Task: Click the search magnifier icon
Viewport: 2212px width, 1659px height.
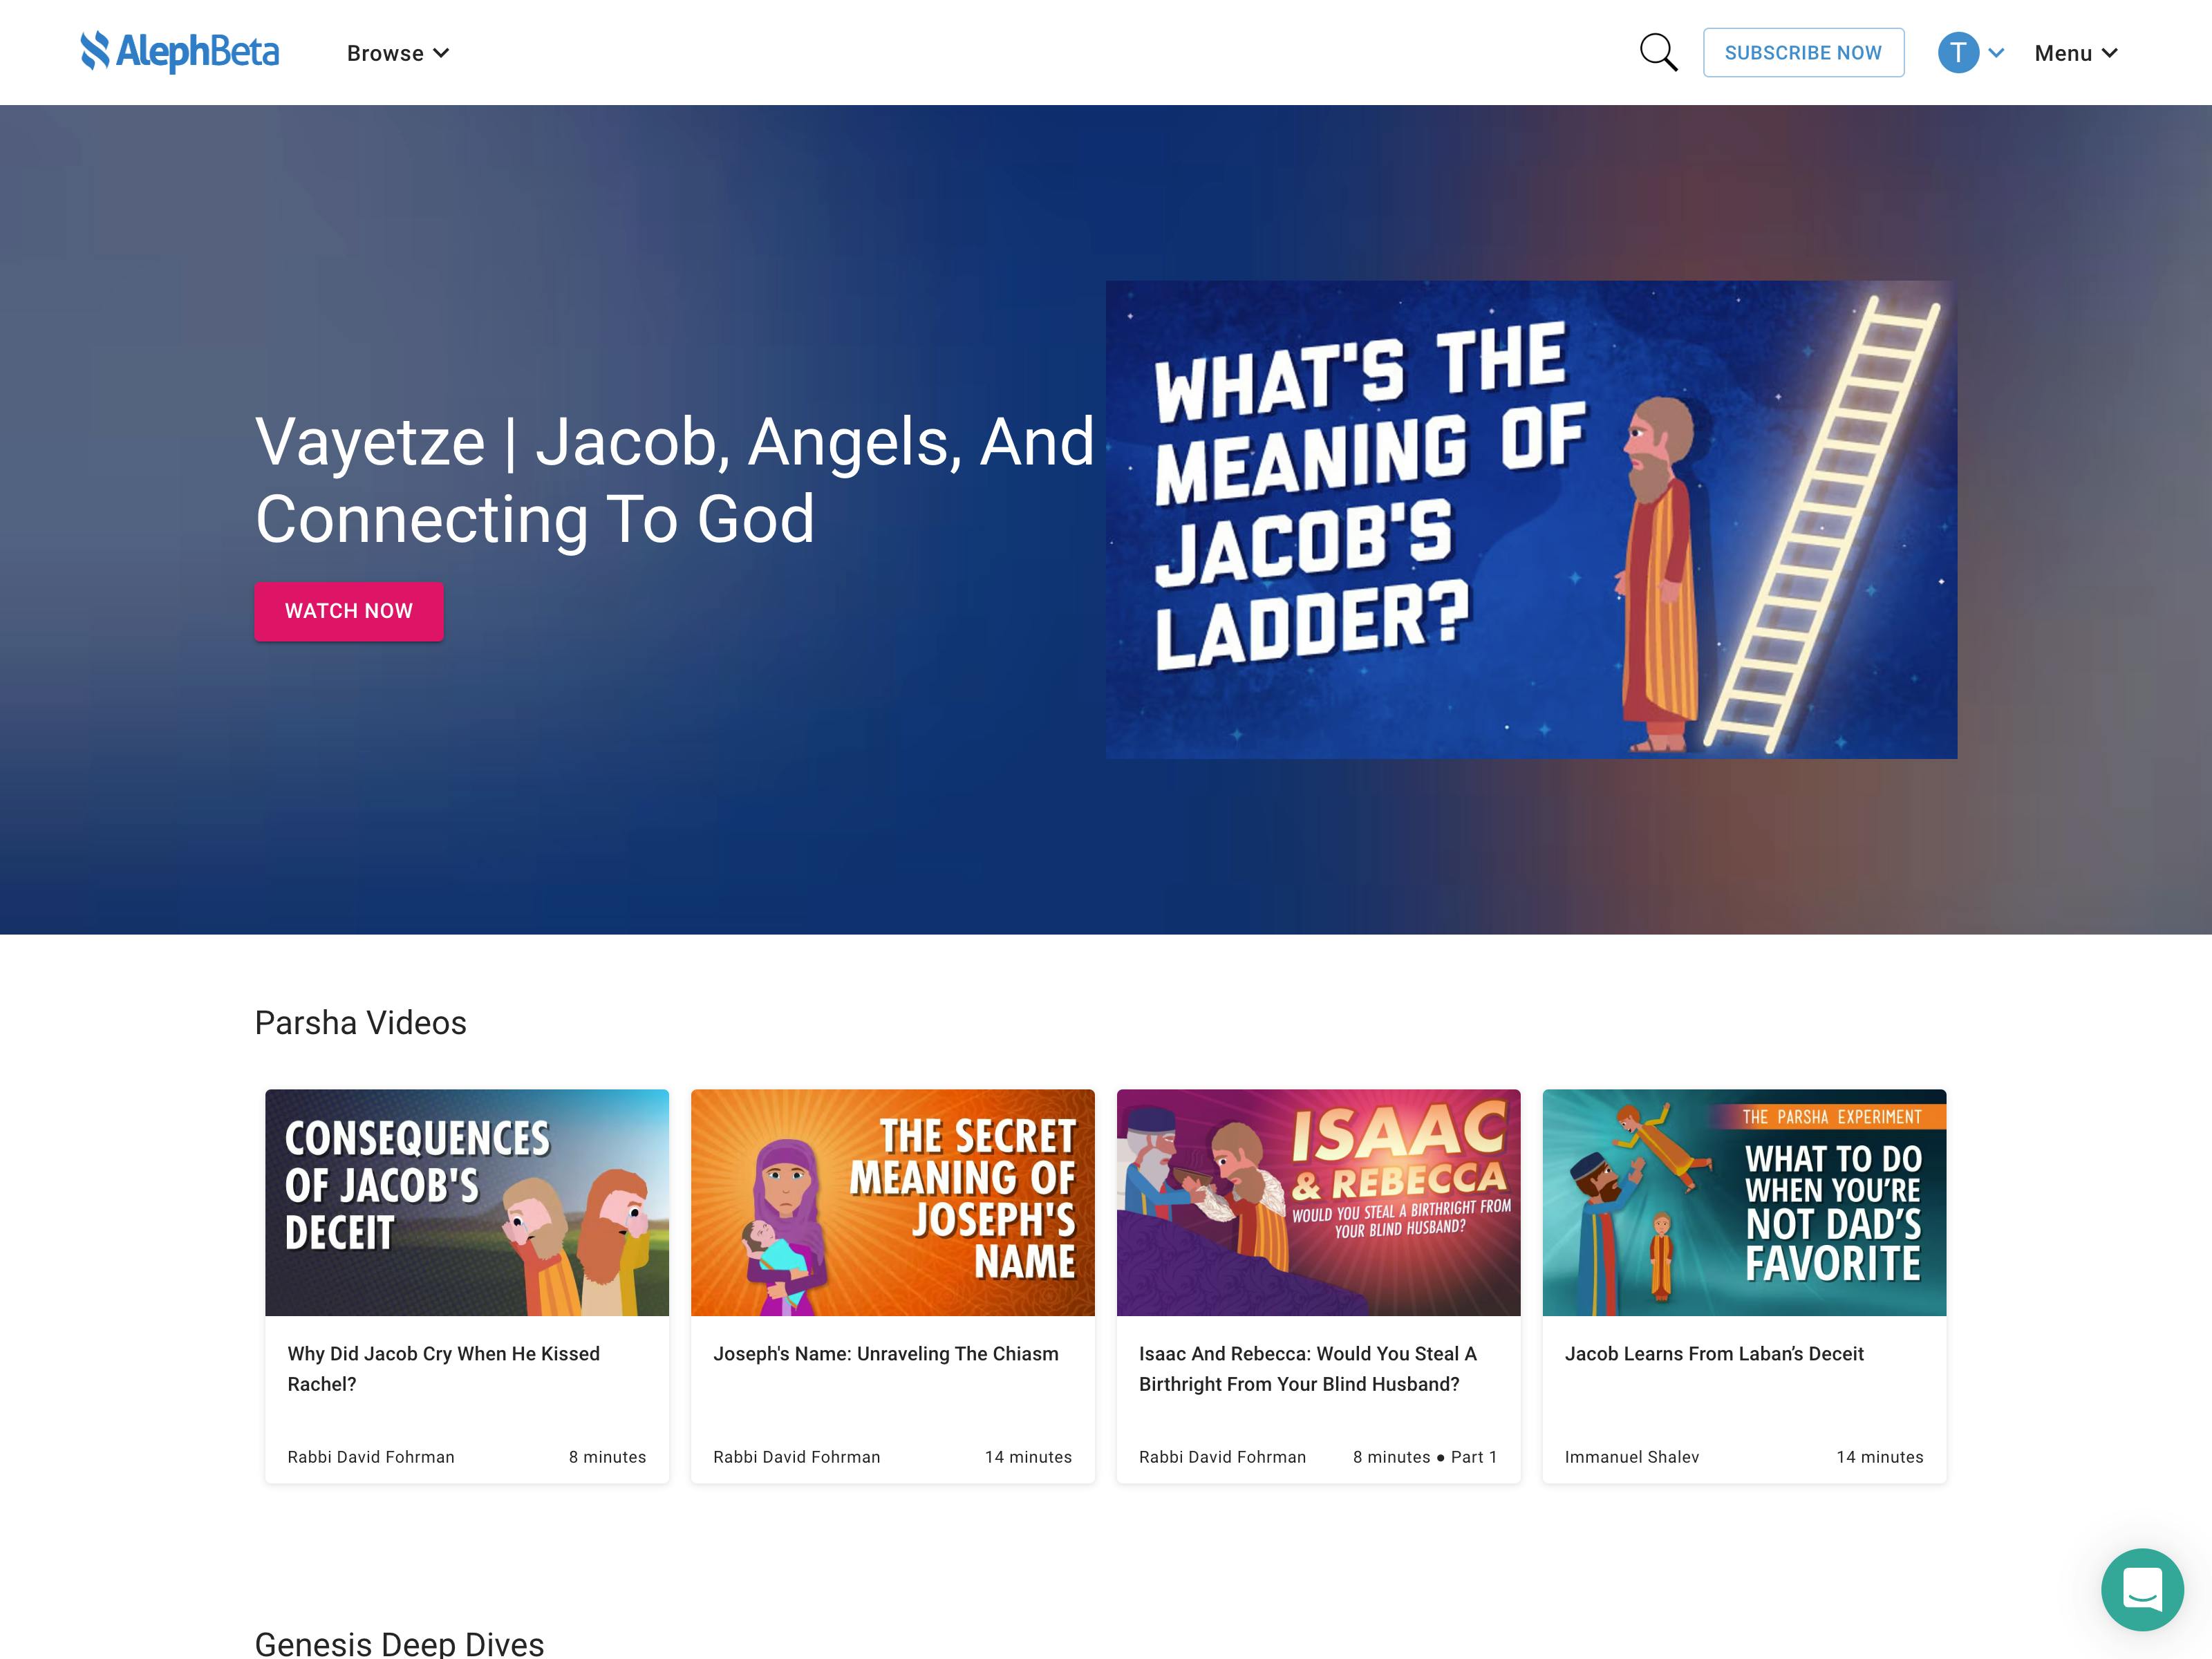Action: pyautogui.click(x=1658, y=53)
